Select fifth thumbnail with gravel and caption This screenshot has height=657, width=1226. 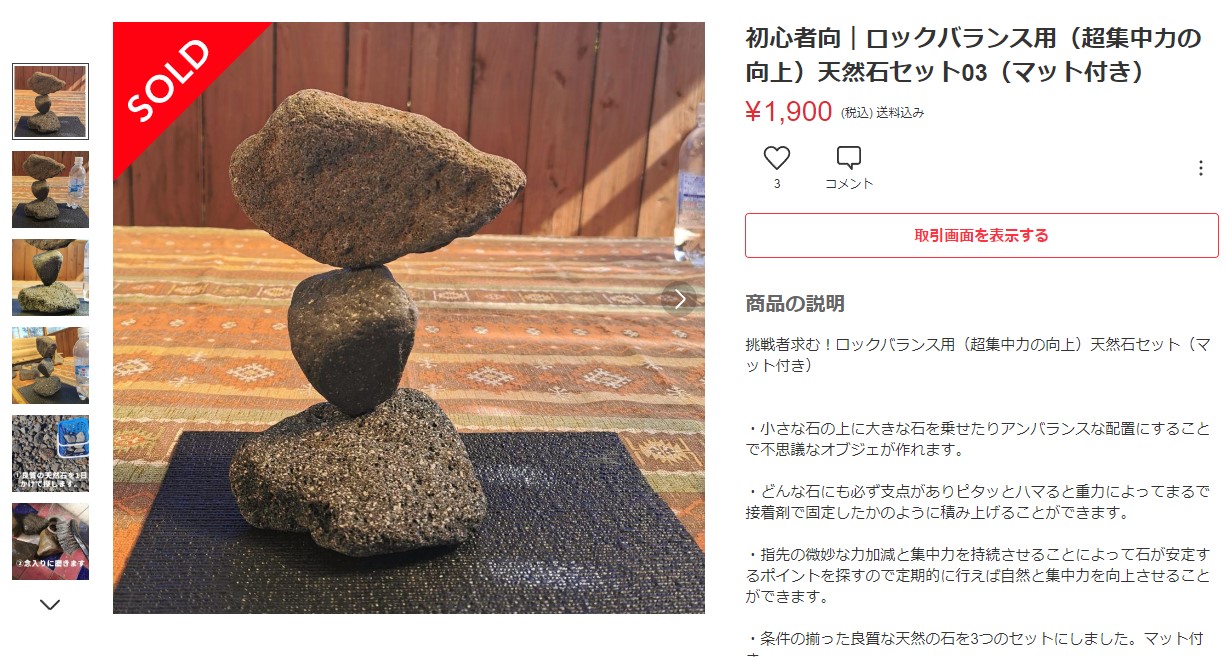pyautogui.click(x=50, y=453)
